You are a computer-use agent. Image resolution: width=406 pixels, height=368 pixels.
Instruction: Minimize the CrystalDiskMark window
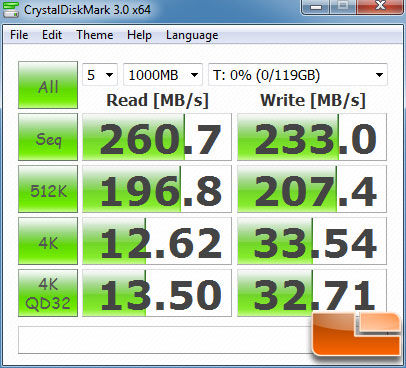pyautogui.click(x=316, y=7)
